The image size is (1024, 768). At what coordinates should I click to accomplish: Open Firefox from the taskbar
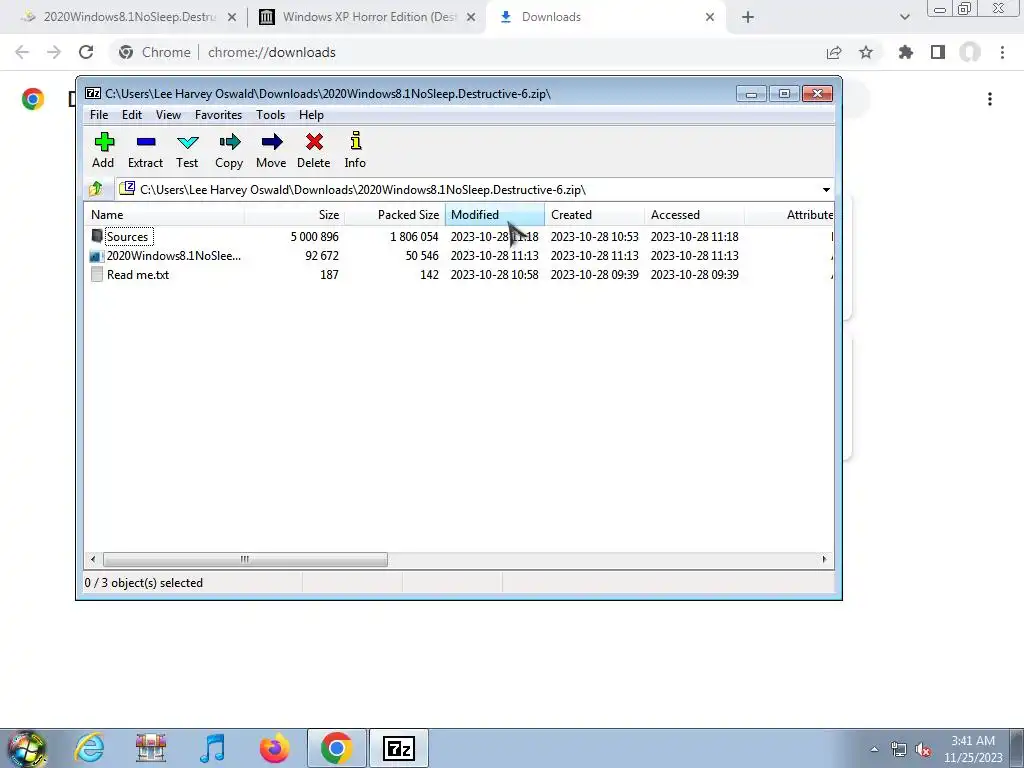pyautogui.click(x=274, y=748)
